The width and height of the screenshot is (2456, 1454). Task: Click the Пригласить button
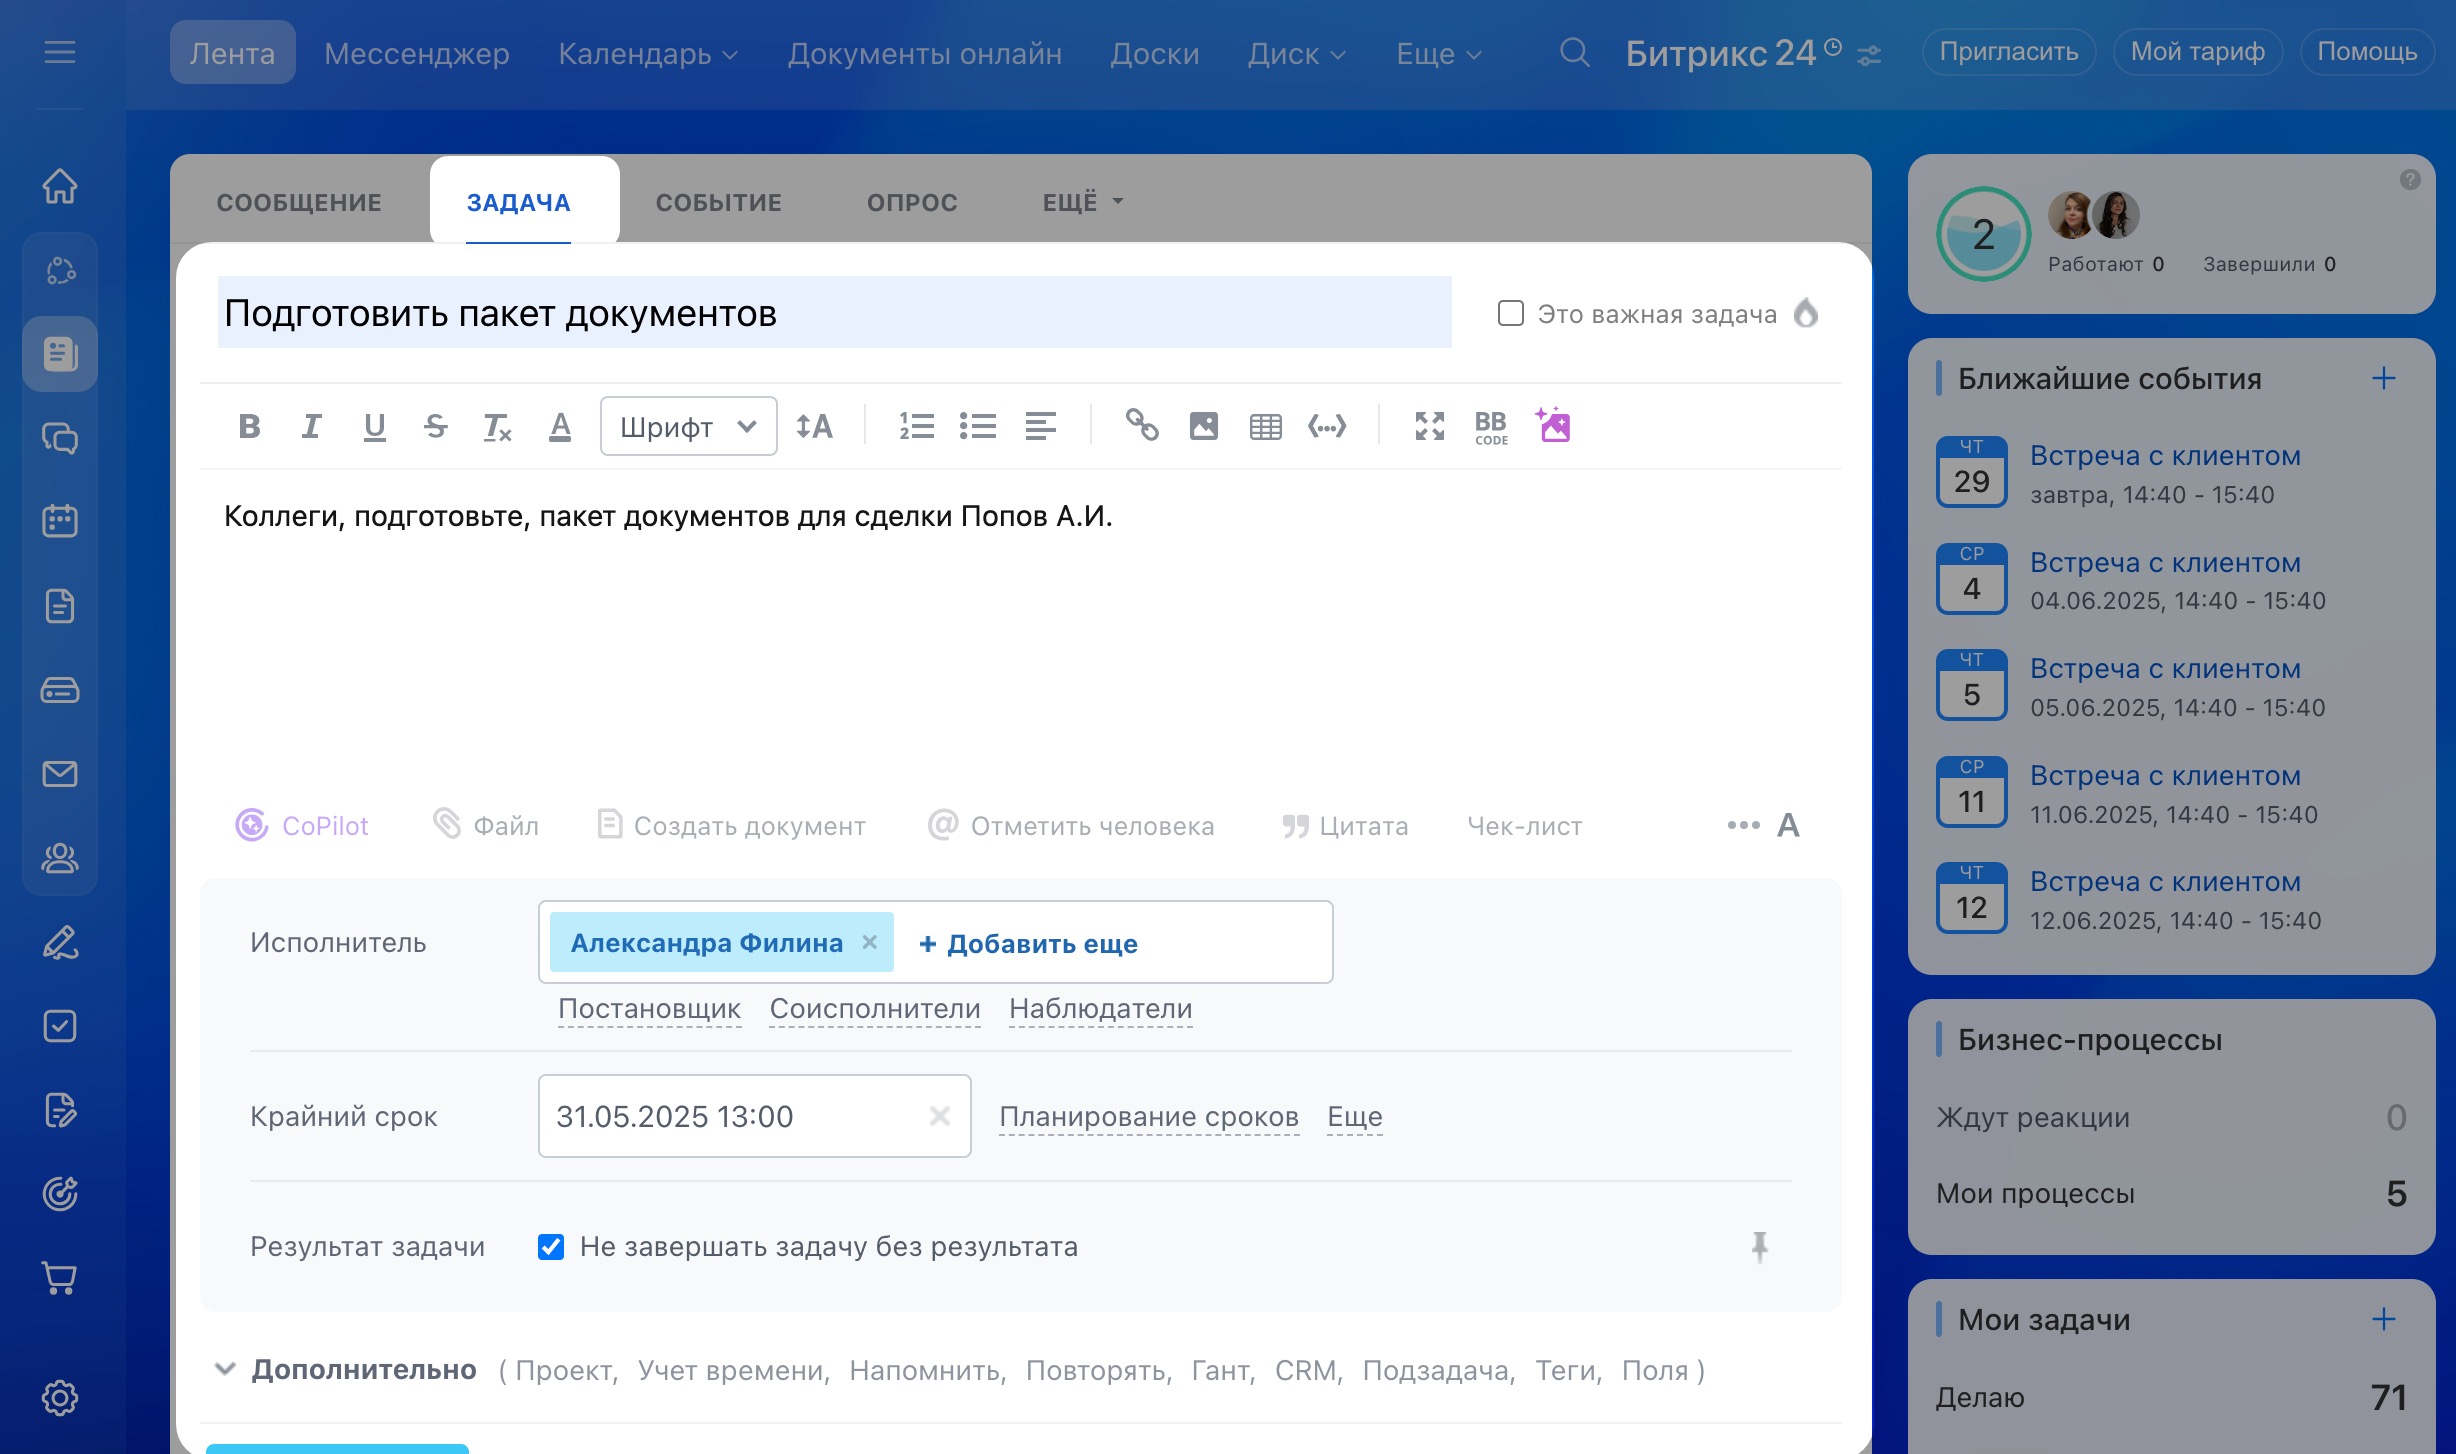[2009, 51]
